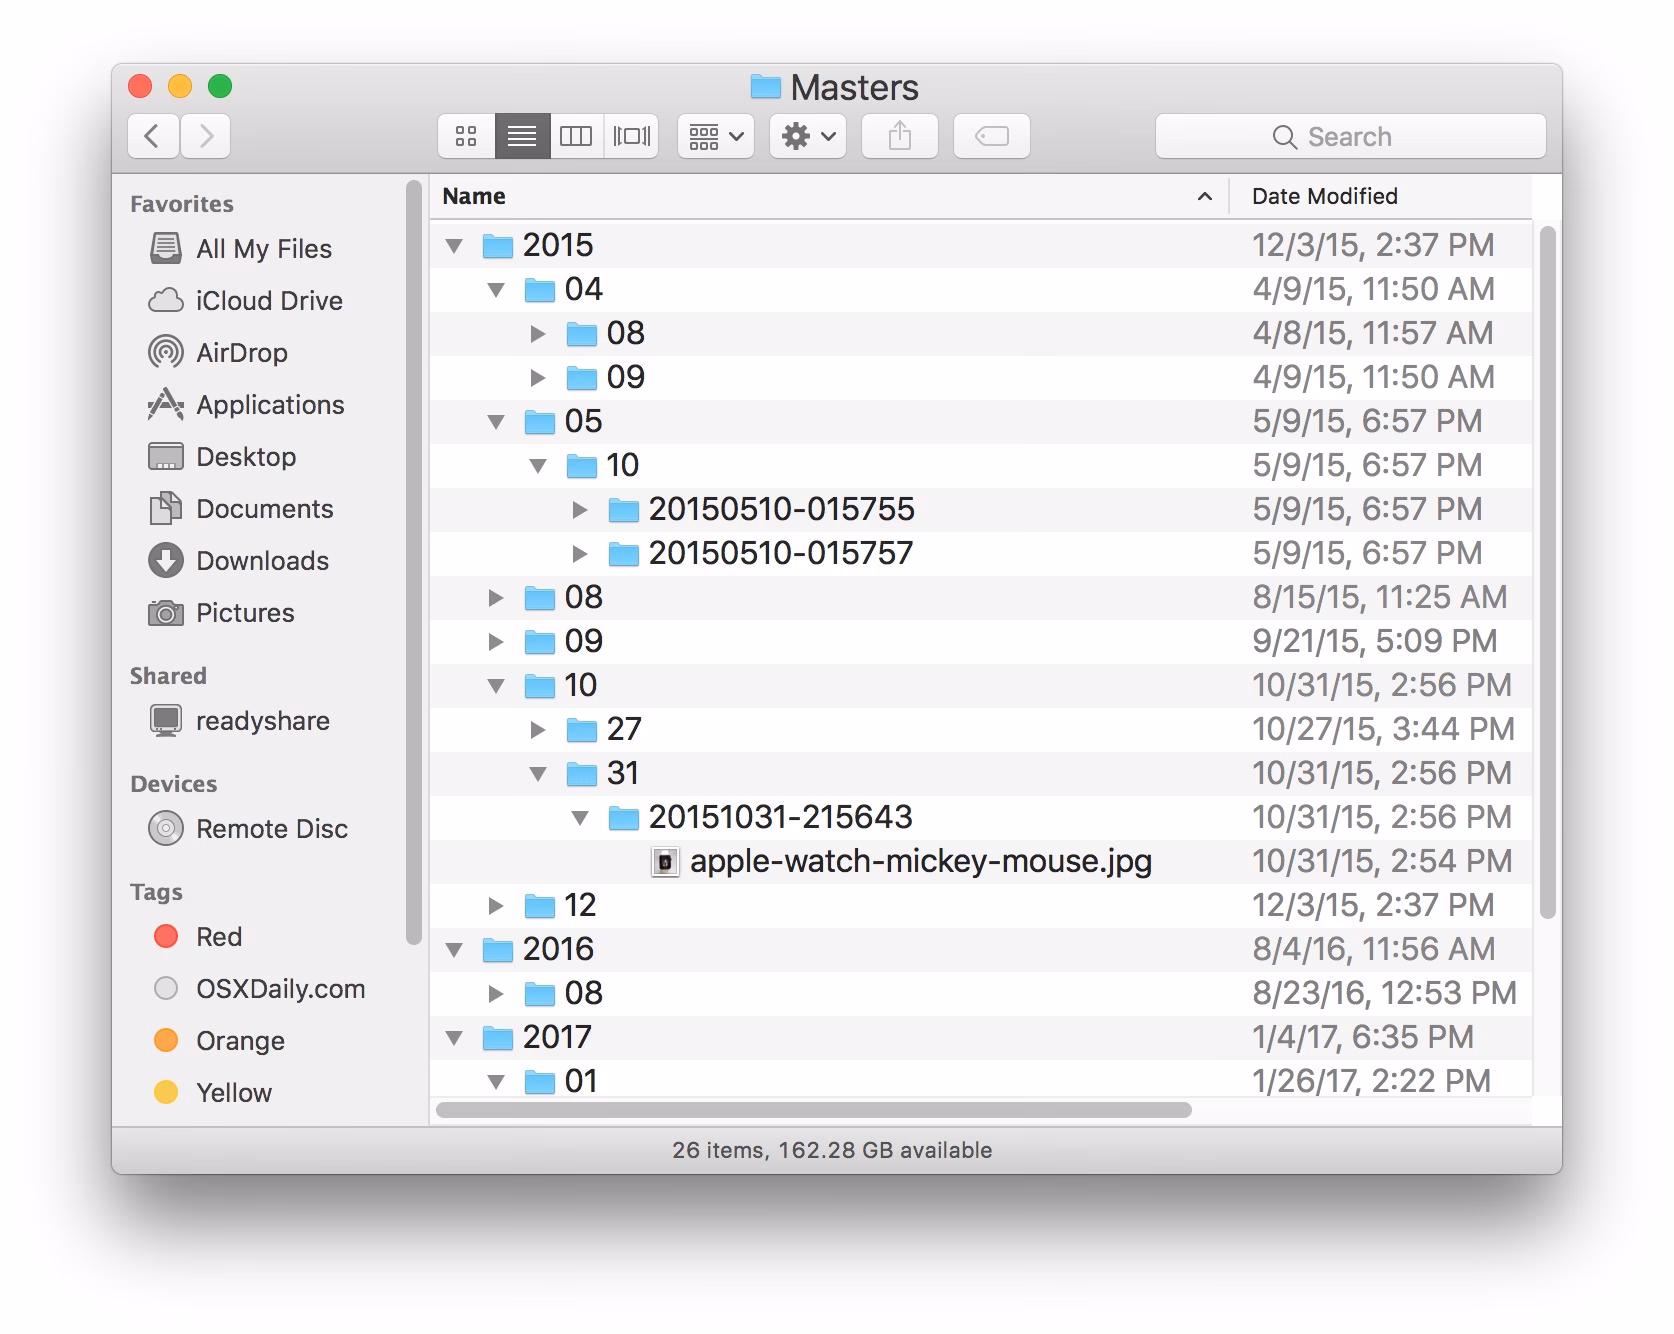The image size is (1674, 1334).
Task: Switch to icon view in the toolbar
Action: pyautogui.click(x=465, y=136)
